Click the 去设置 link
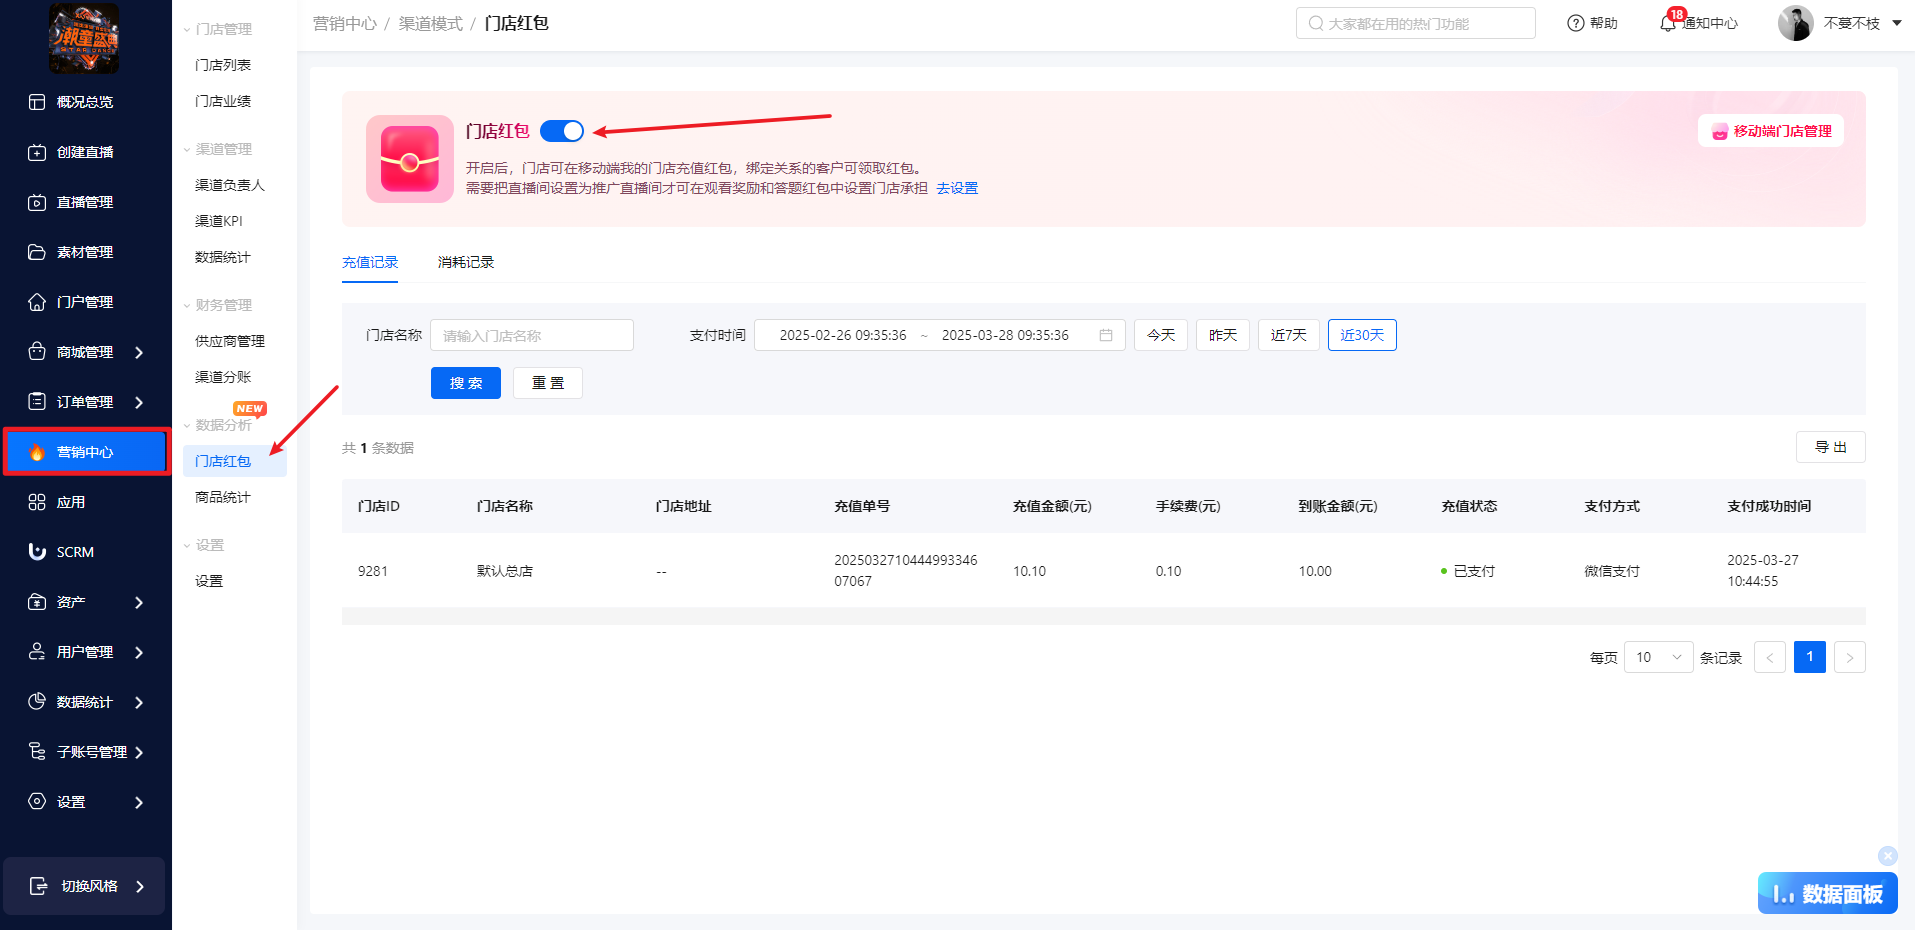This screenshot has height=931, width=1915. tap(957, 188)
